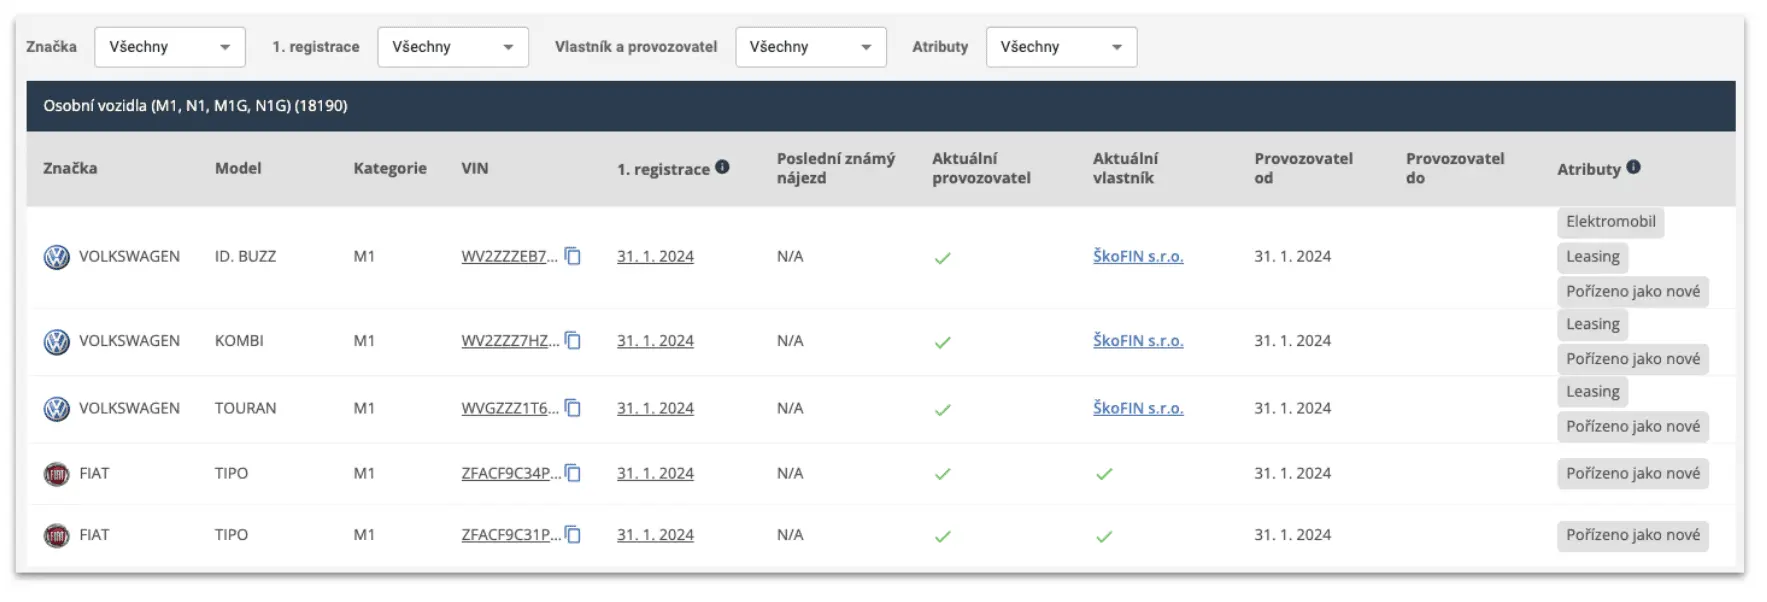Click vlastník checkmark in ZFACF9C31P row
Viewport: 1767px width, 602px height.
coord(1104,536)
